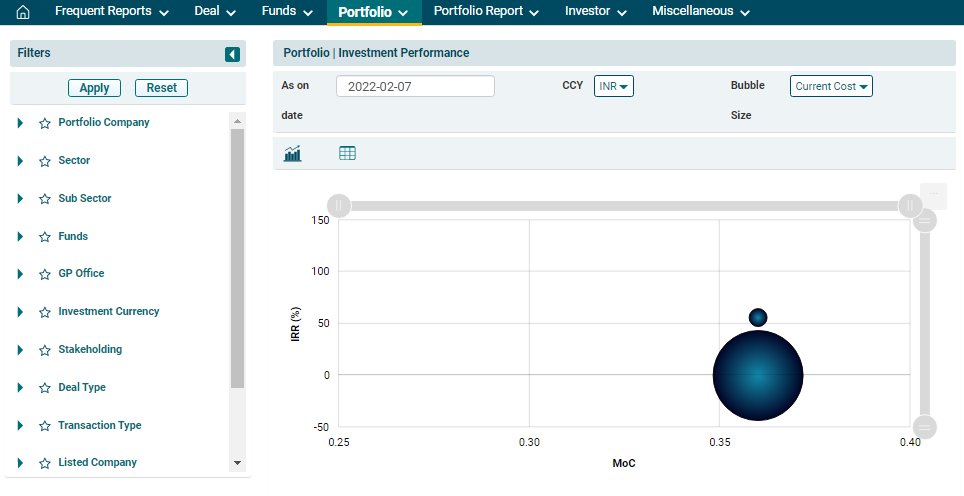Open the Portfolio Report menu

click(486, 12)
